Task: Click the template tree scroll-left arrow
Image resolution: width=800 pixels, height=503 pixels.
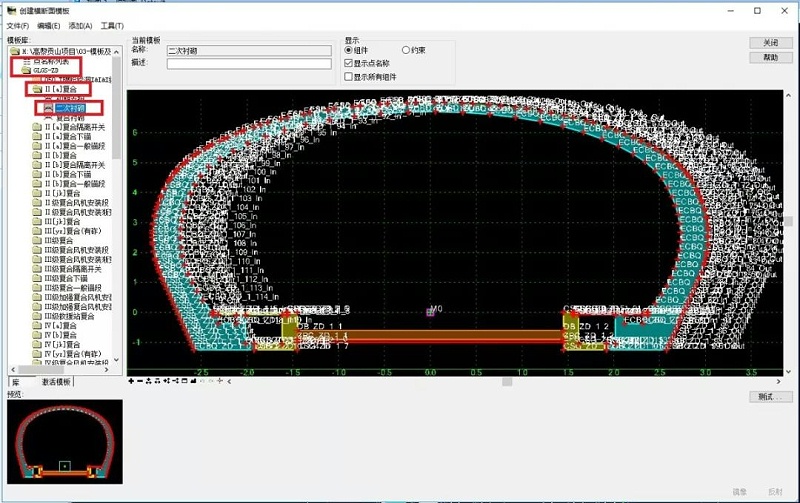Action: coord(13,369)
